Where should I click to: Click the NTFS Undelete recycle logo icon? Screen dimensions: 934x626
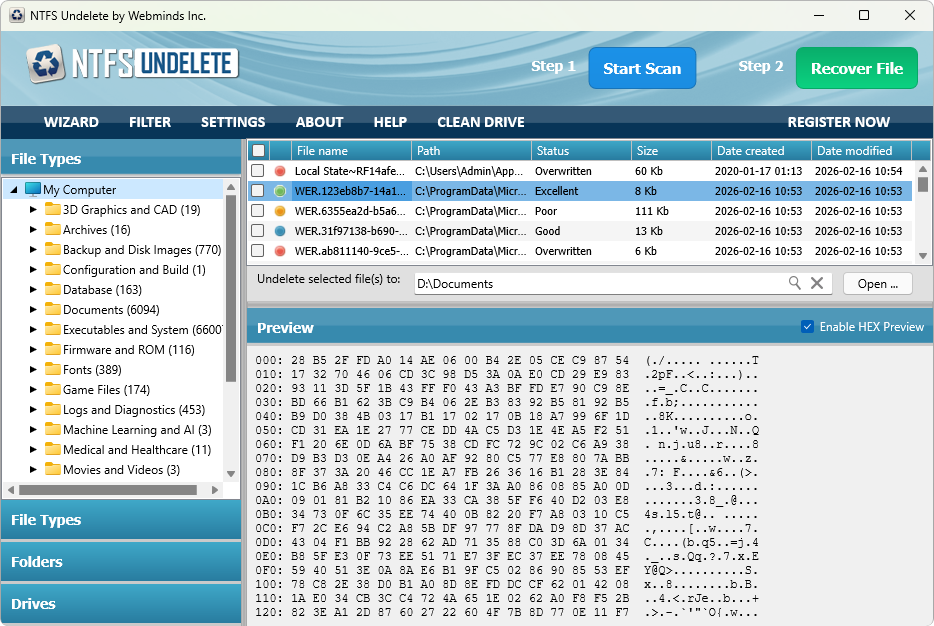click(46, 63)
